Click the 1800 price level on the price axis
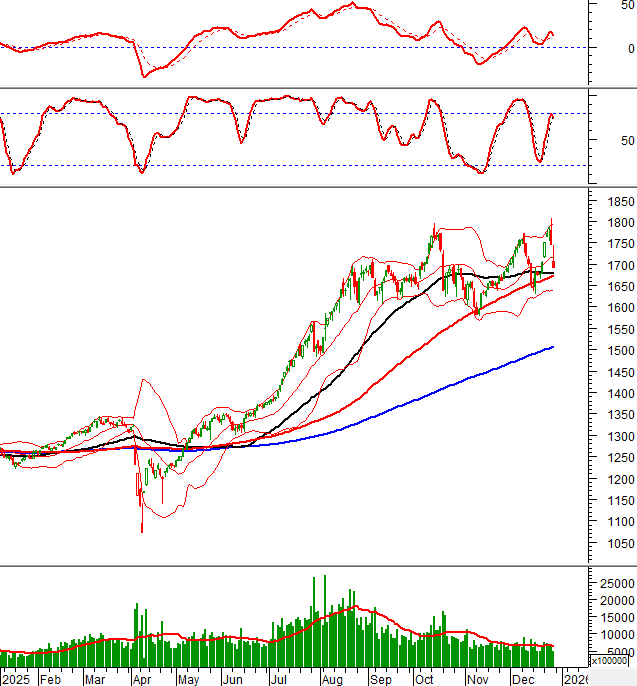 [611, 223]
